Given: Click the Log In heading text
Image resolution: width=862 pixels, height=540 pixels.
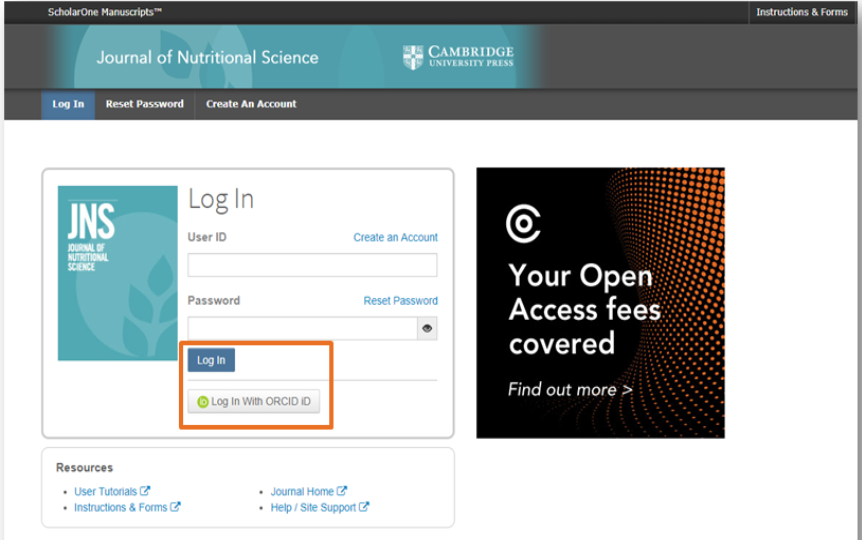Looking at the screenshot, I should [x=221, y=199].
